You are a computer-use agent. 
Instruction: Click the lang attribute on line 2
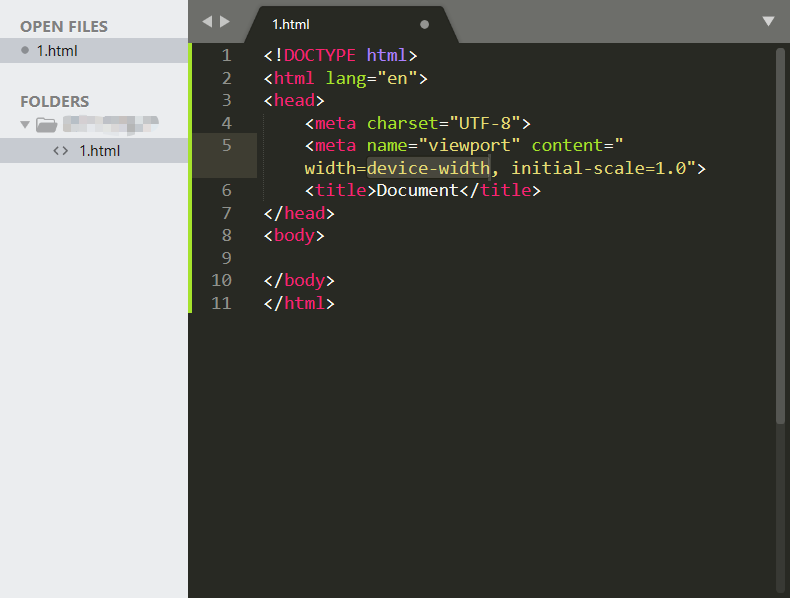(x=346, y=78)
